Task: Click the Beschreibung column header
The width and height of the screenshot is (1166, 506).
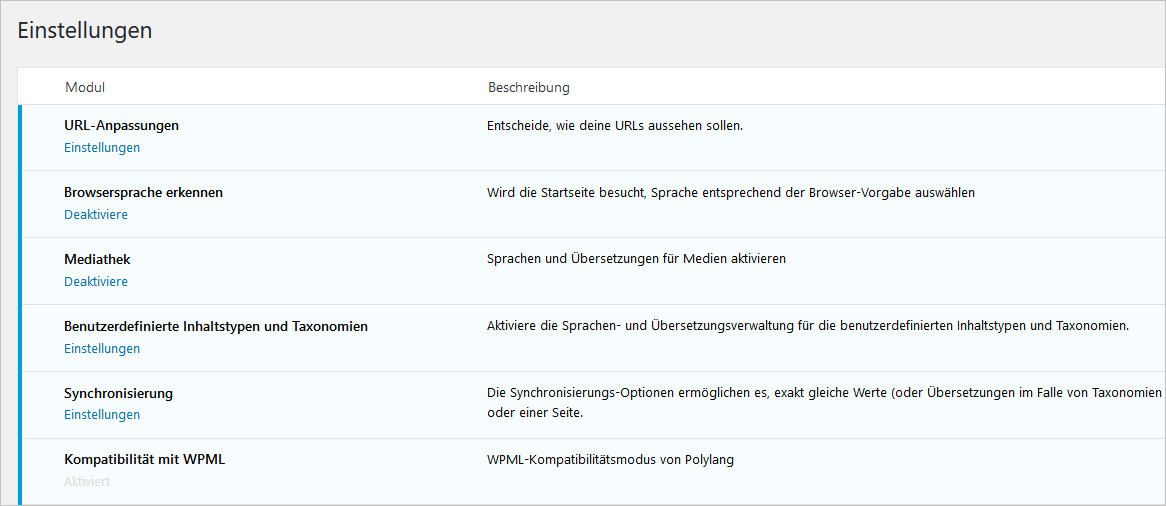Action: [x=529, y=88]
